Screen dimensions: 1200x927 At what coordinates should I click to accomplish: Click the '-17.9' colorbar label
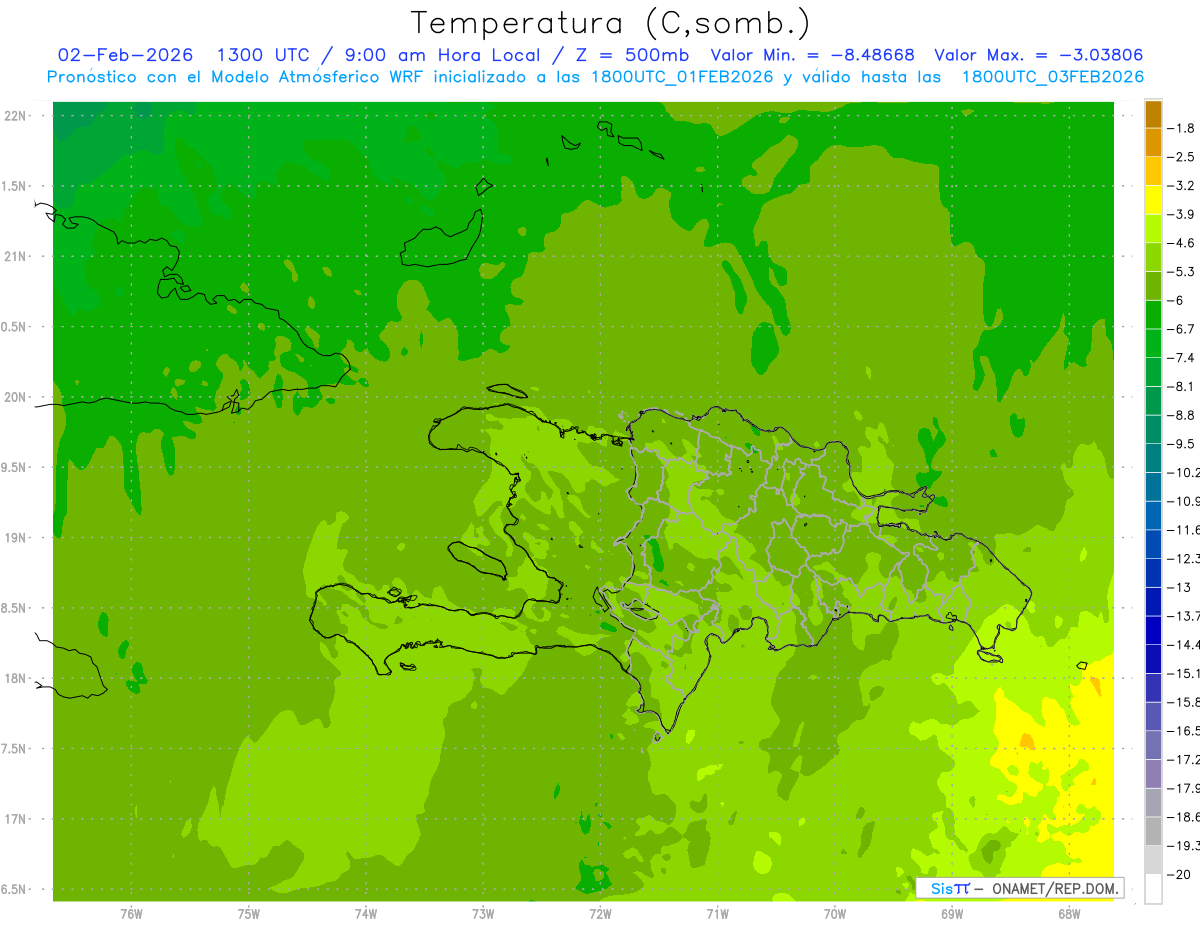(1183, 787)
